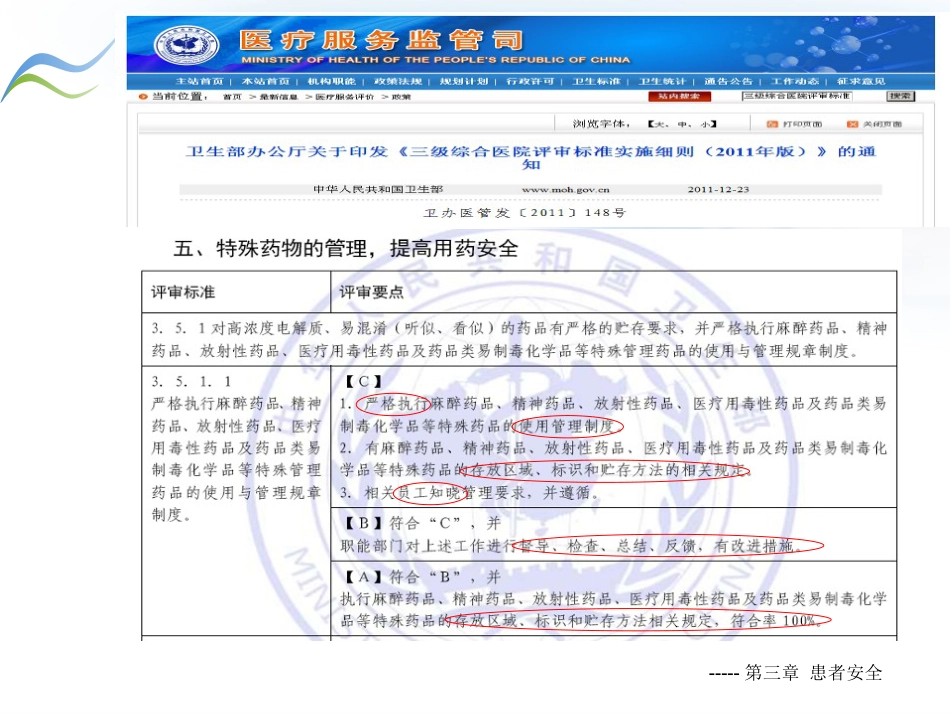
Task: Click the Ministry of Health emblem logo
Action: (x=186, y=44)
